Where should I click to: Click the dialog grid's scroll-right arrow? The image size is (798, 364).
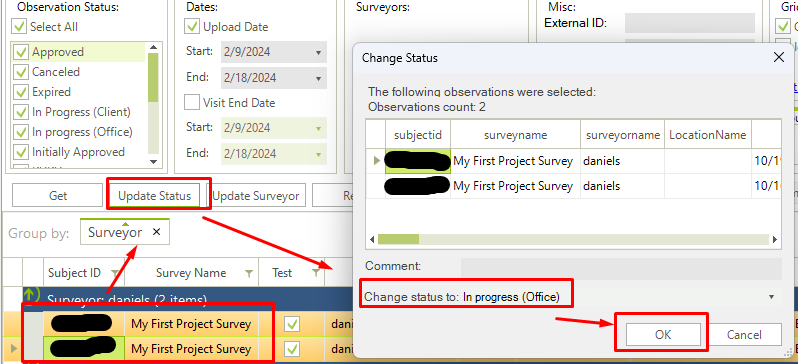pyautogui.click(x=775, y=239)
